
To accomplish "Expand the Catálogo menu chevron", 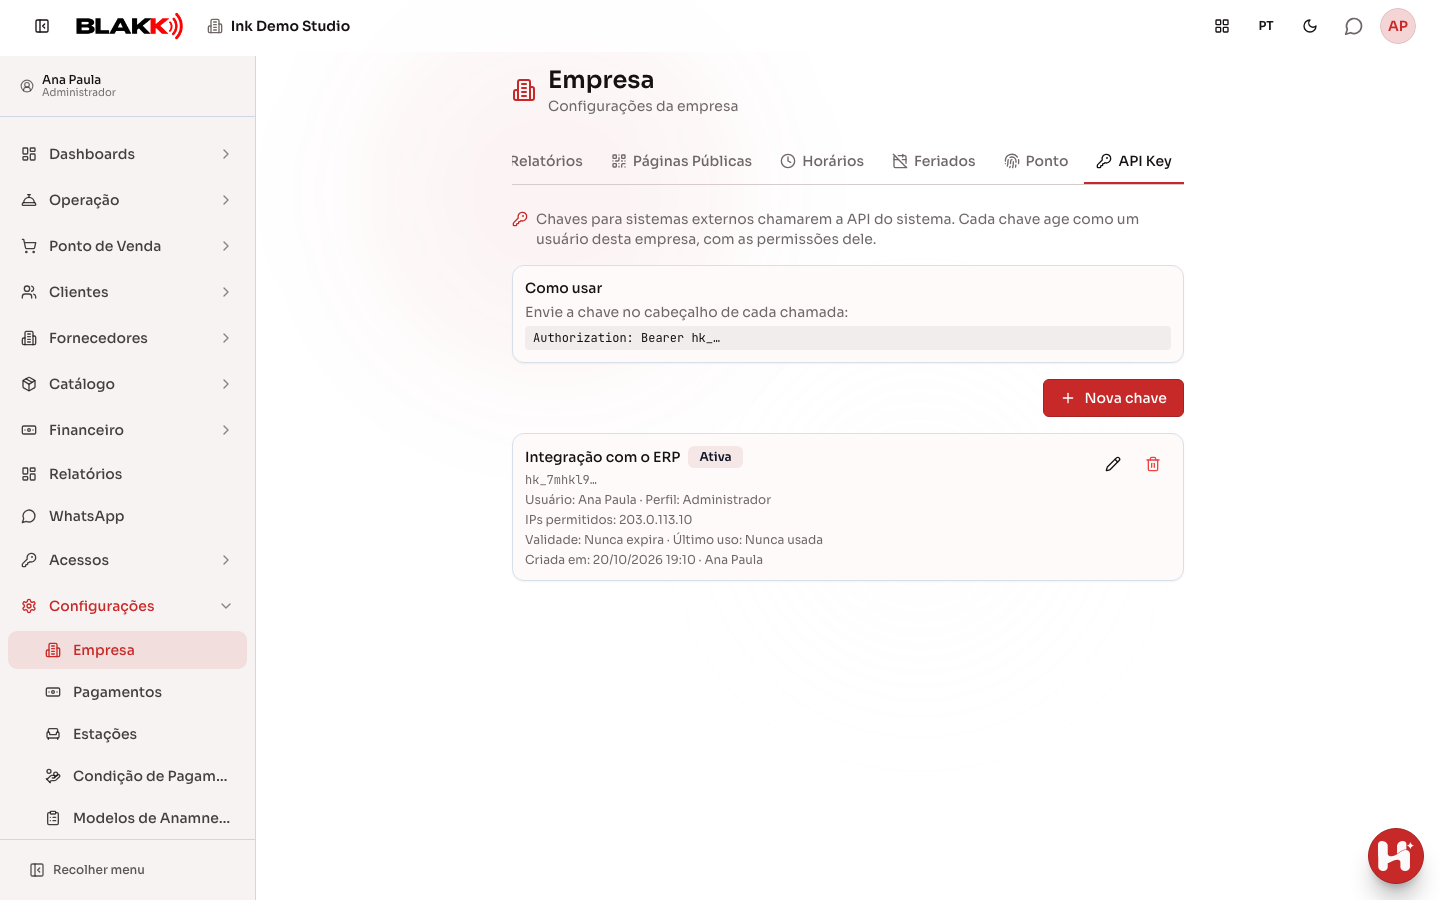I will coord(226,384).
